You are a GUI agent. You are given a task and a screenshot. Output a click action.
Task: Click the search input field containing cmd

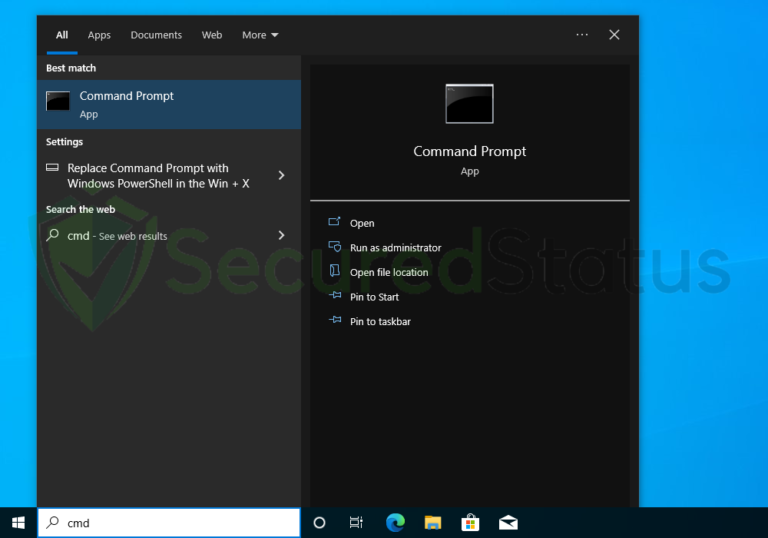169,523
